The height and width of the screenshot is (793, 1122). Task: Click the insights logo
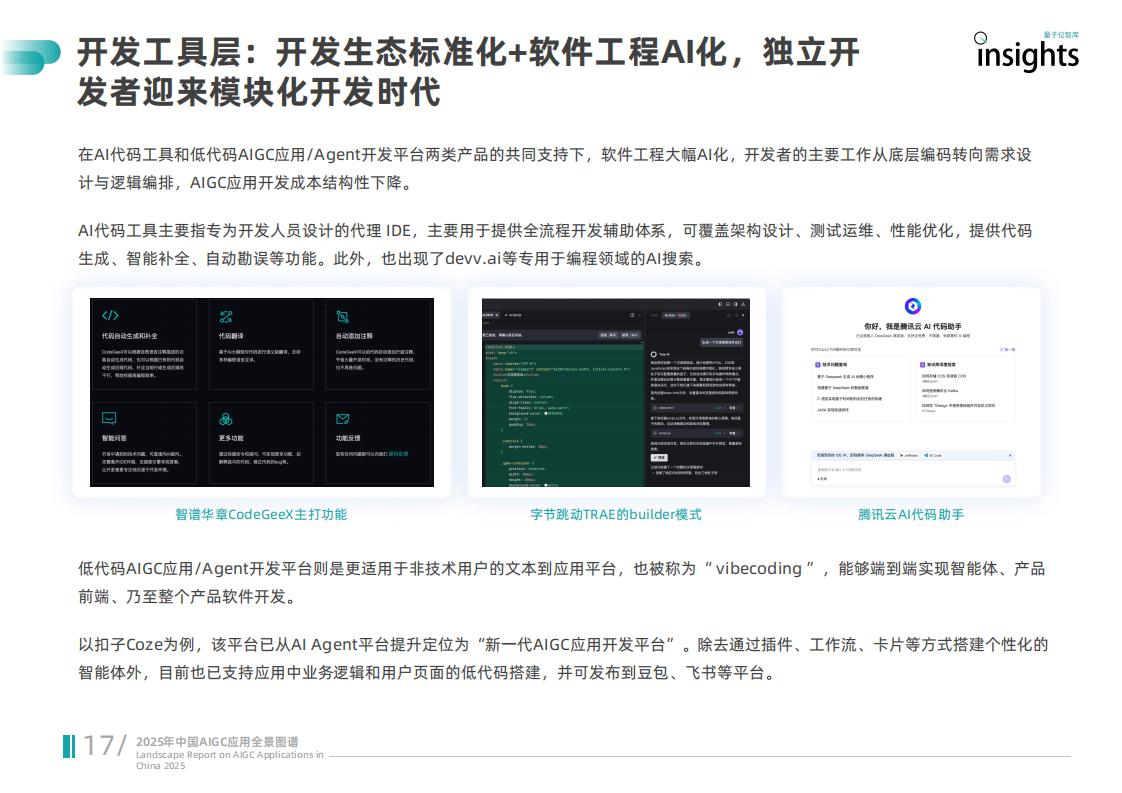pos(1027,52)
